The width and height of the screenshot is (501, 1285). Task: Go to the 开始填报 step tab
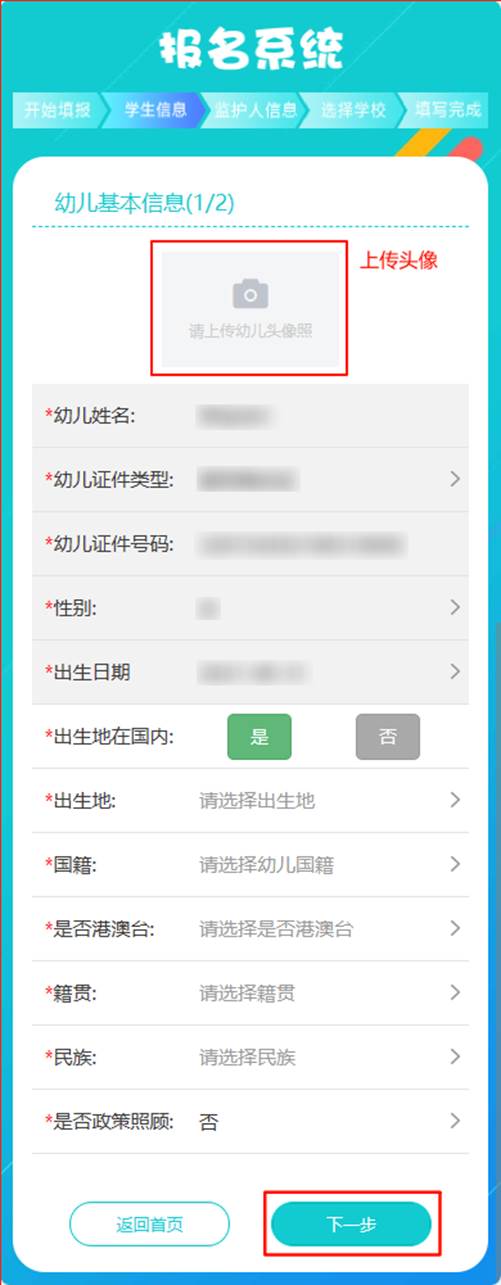(x=57, y=110)
